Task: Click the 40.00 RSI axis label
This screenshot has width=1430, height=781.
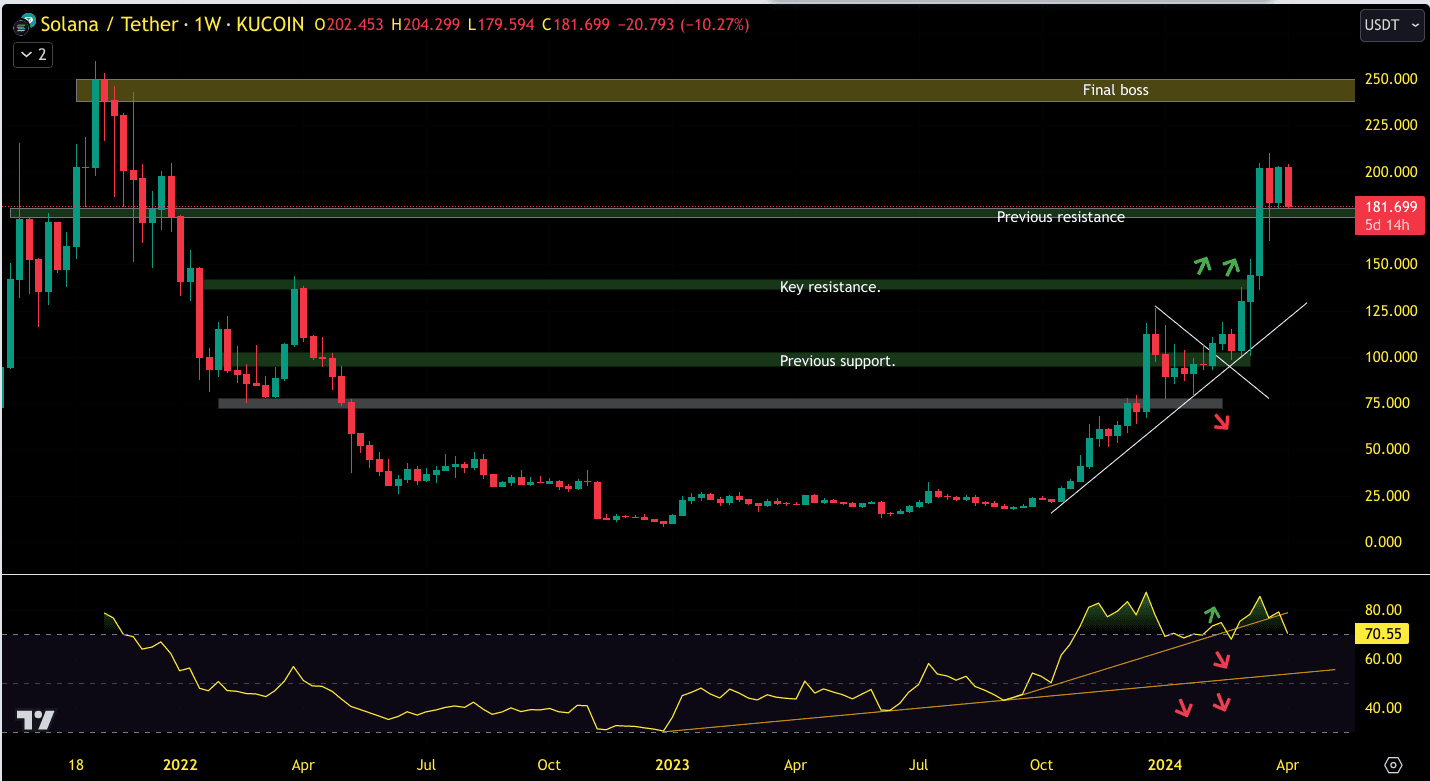Action: pos(1384,708)
